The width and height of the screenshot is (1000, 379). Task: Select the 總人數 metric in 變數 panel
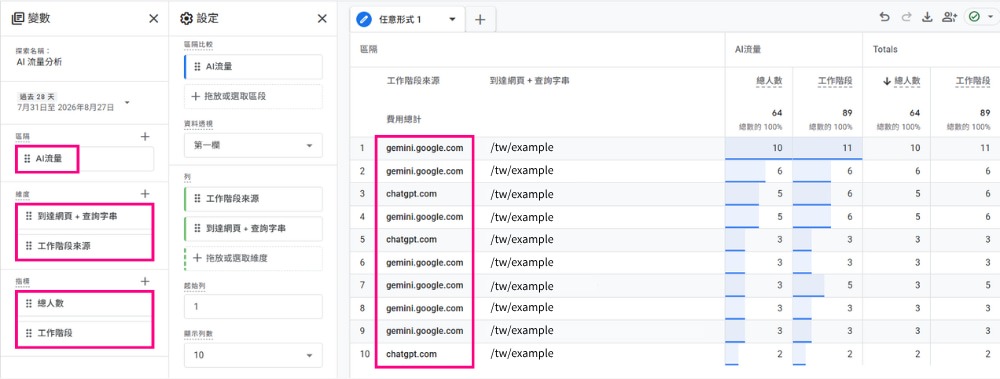pyautogui.click(x=85, y=304)
